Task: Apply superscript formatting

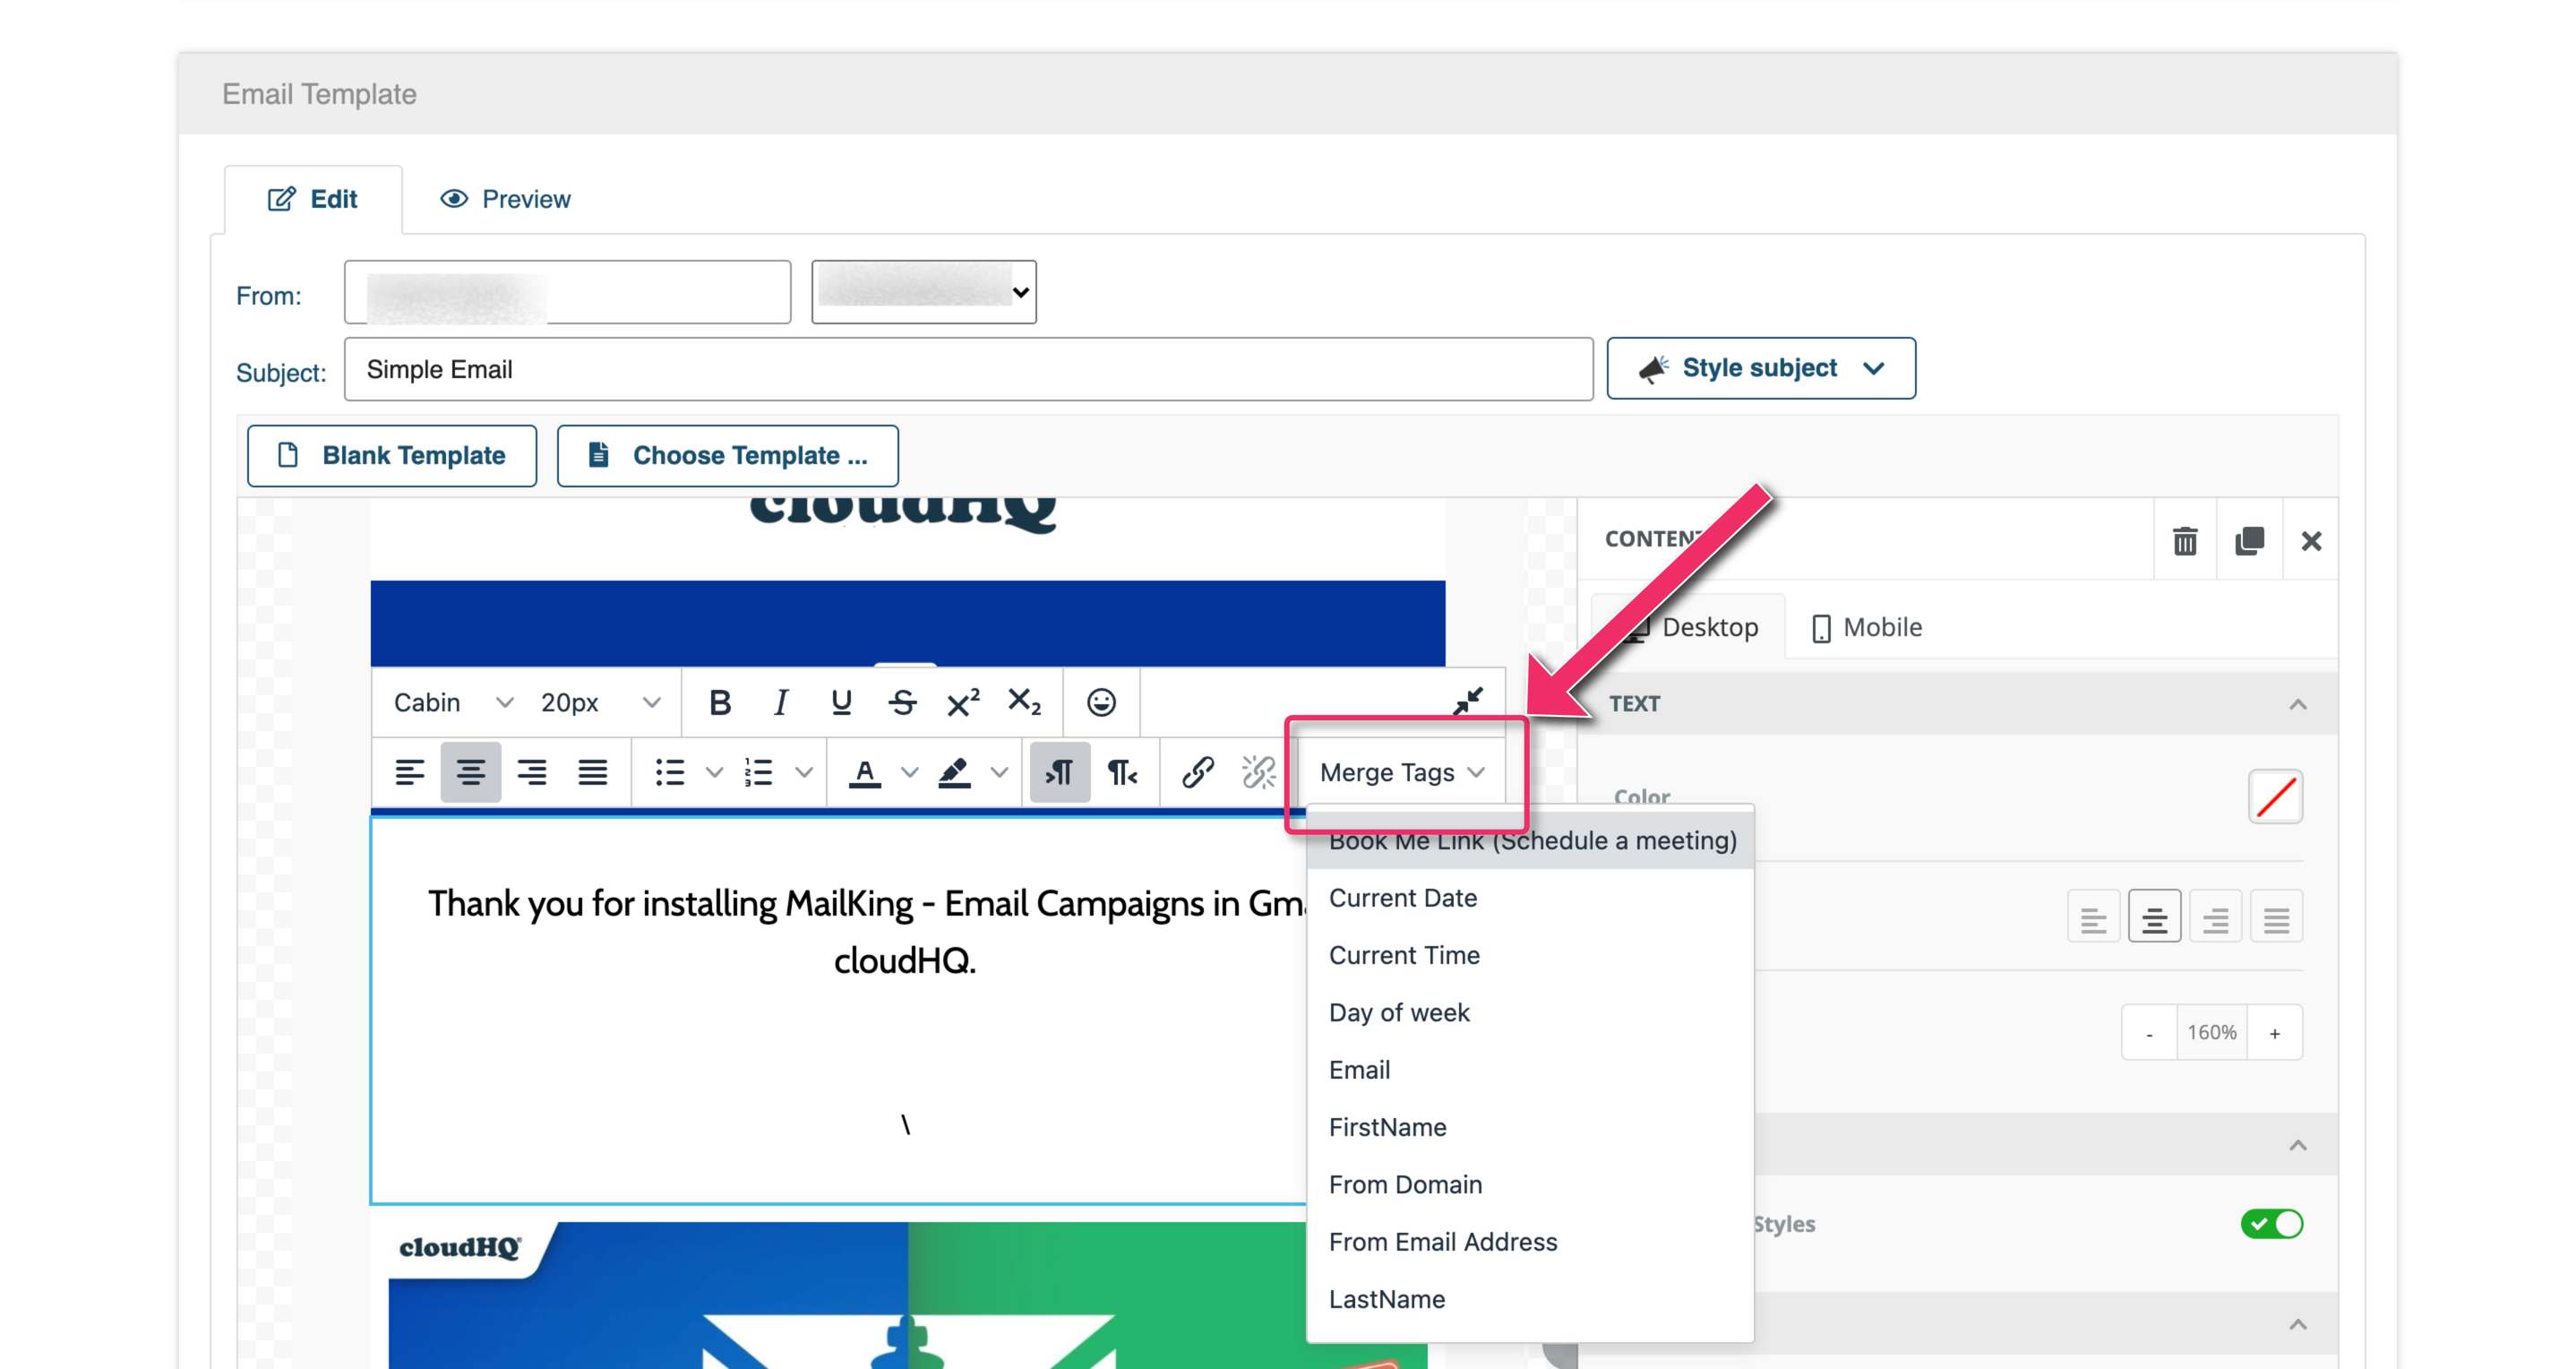Action: pos(963,702)
